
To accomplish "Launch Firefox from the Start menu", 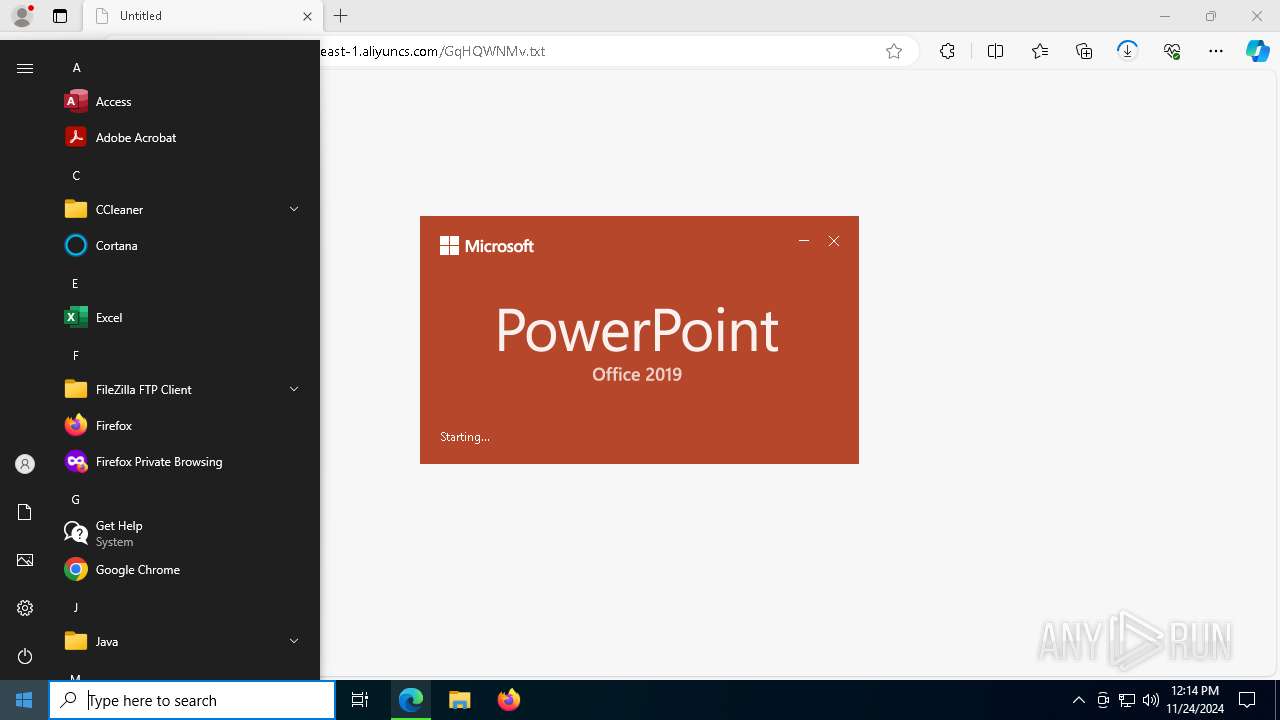I will pos(185,426).
